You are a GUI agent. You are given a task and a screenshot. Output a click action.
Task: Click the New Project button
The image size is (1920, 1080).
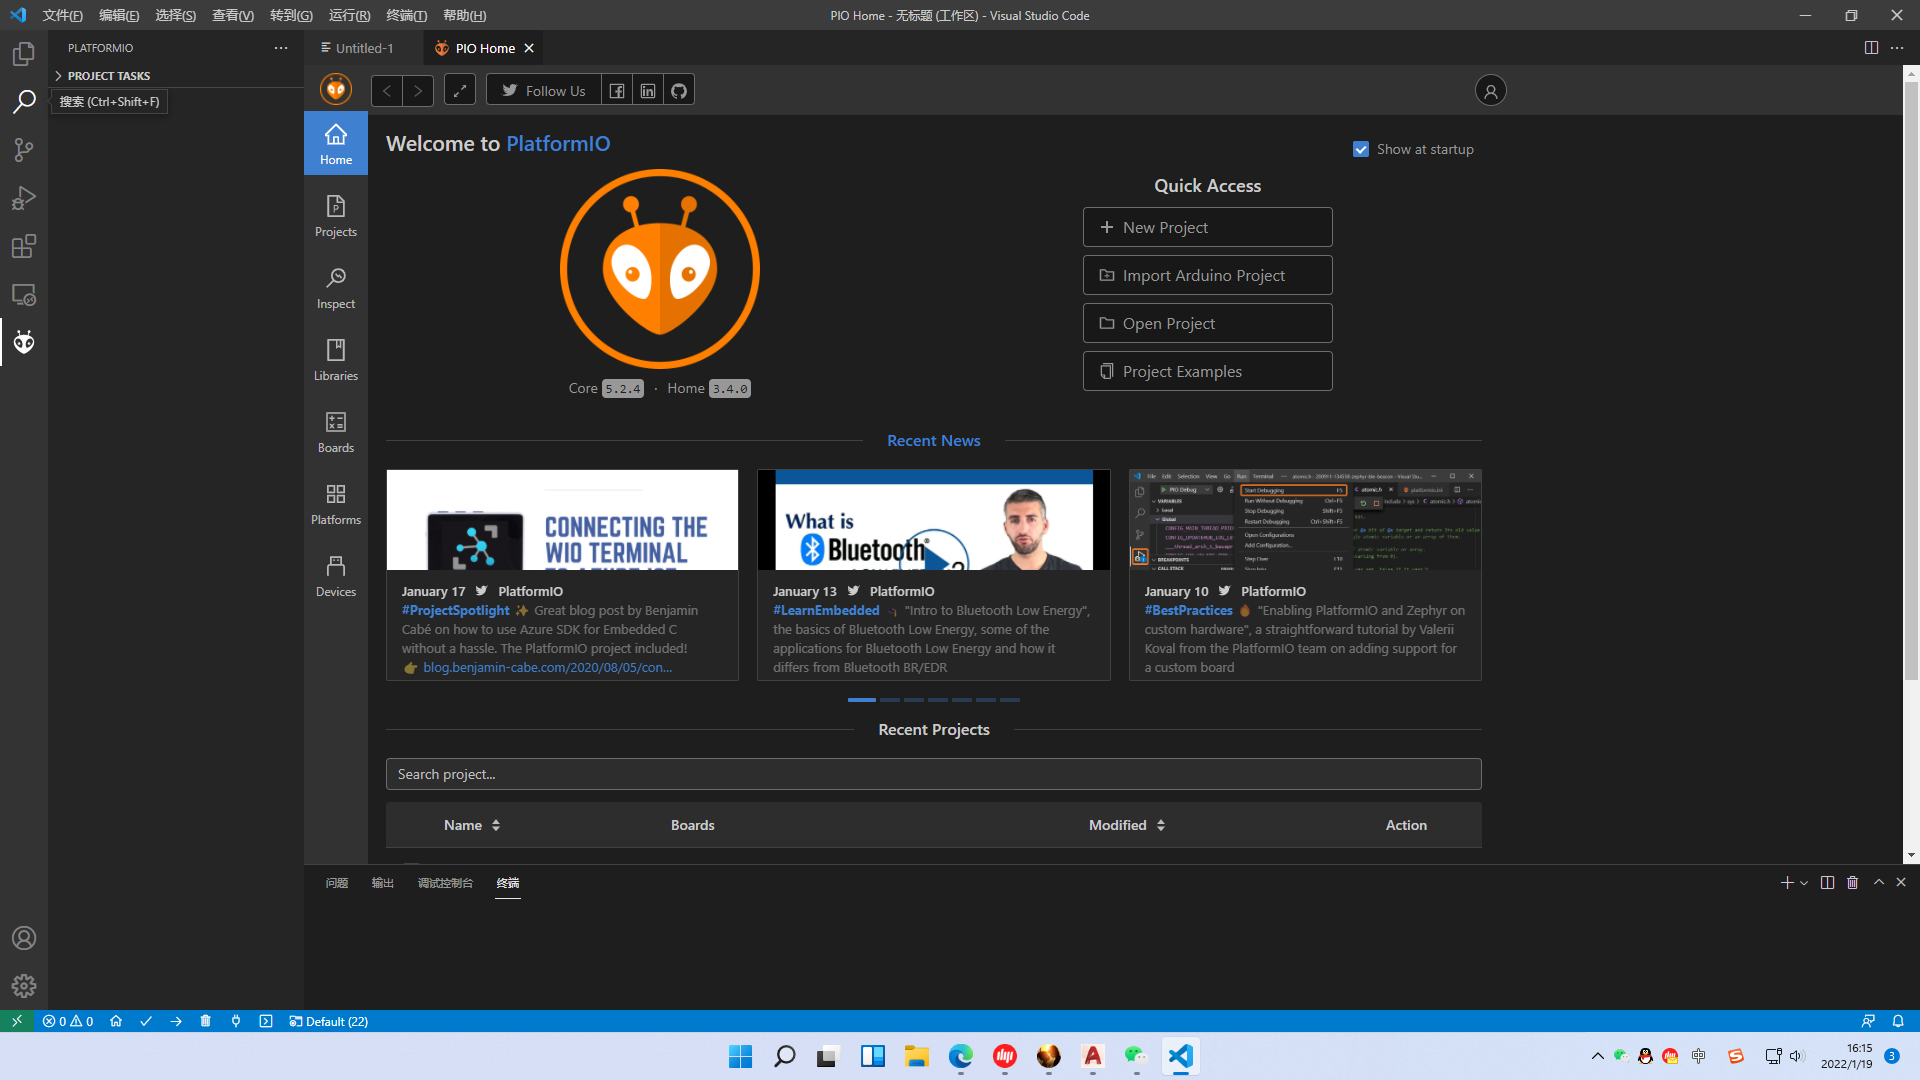[x=1207, y=227]
